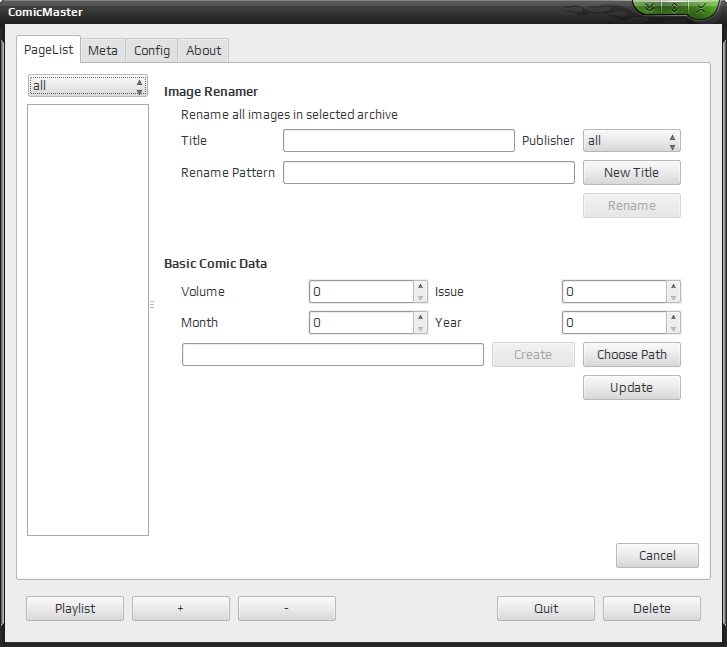Click the Delete button
Screen dimensions: 727x647
click(x=651, y=609)
